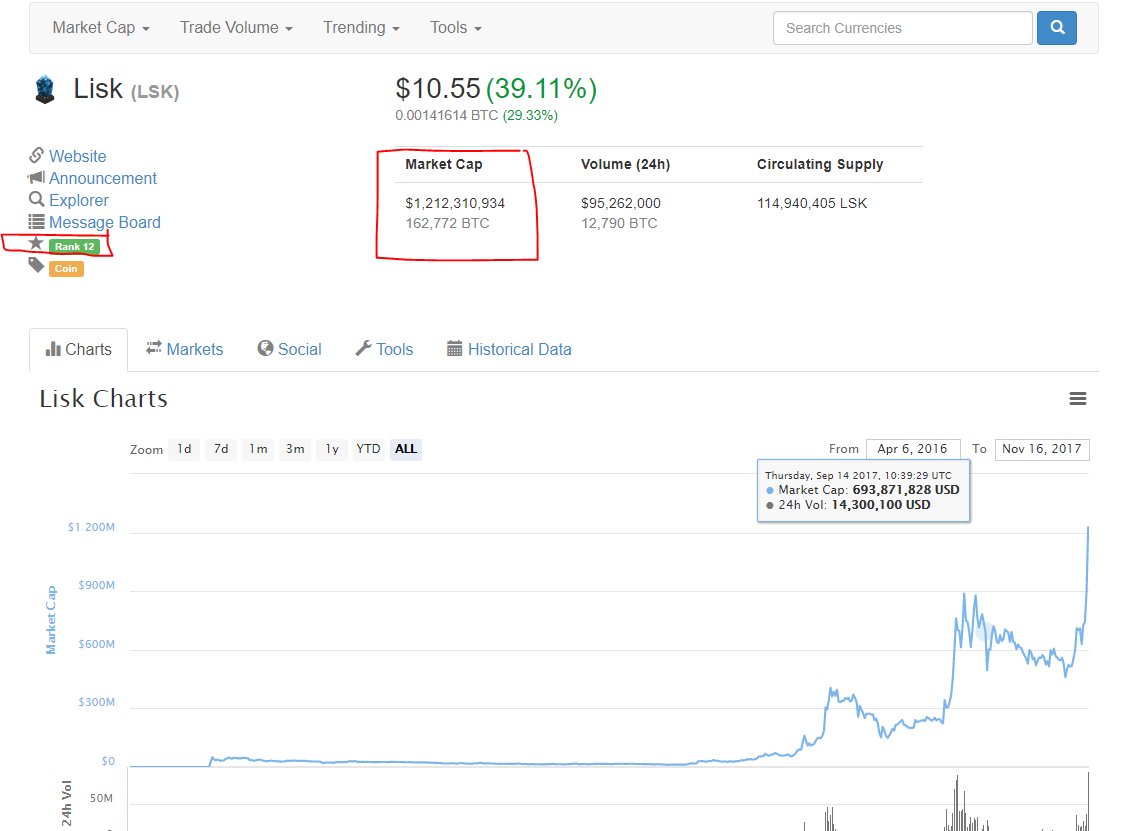The height and width of the screenshot is (831, 1143).
Task: Open the Market Cap dropdown menu
Action: coord(101,28)
